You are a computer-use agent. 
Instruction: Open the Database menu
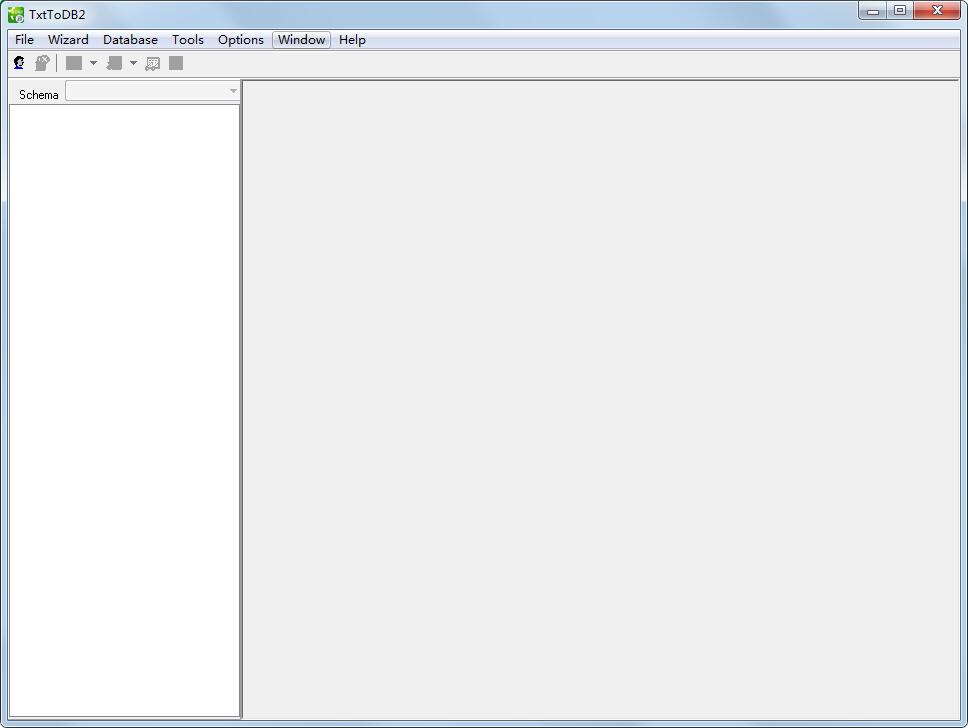130,40
